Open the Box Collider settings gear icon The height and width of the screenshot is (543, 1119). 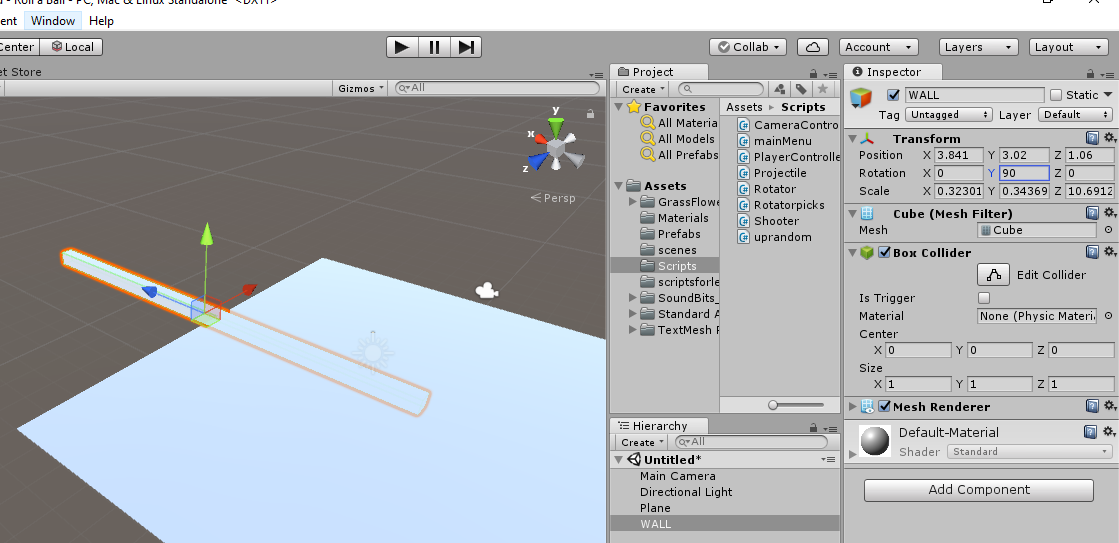tap(1109, 252)
